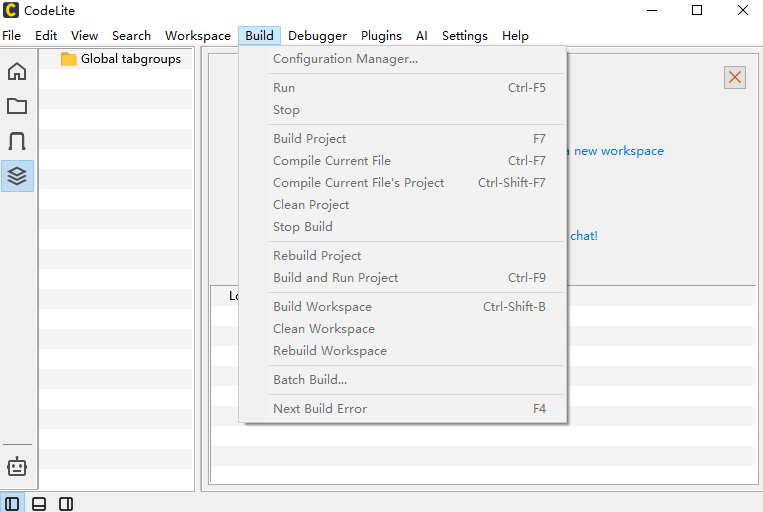The image size is (763, 512).
Task: Close the welcome page with red X
Action: tap(735, 77)
